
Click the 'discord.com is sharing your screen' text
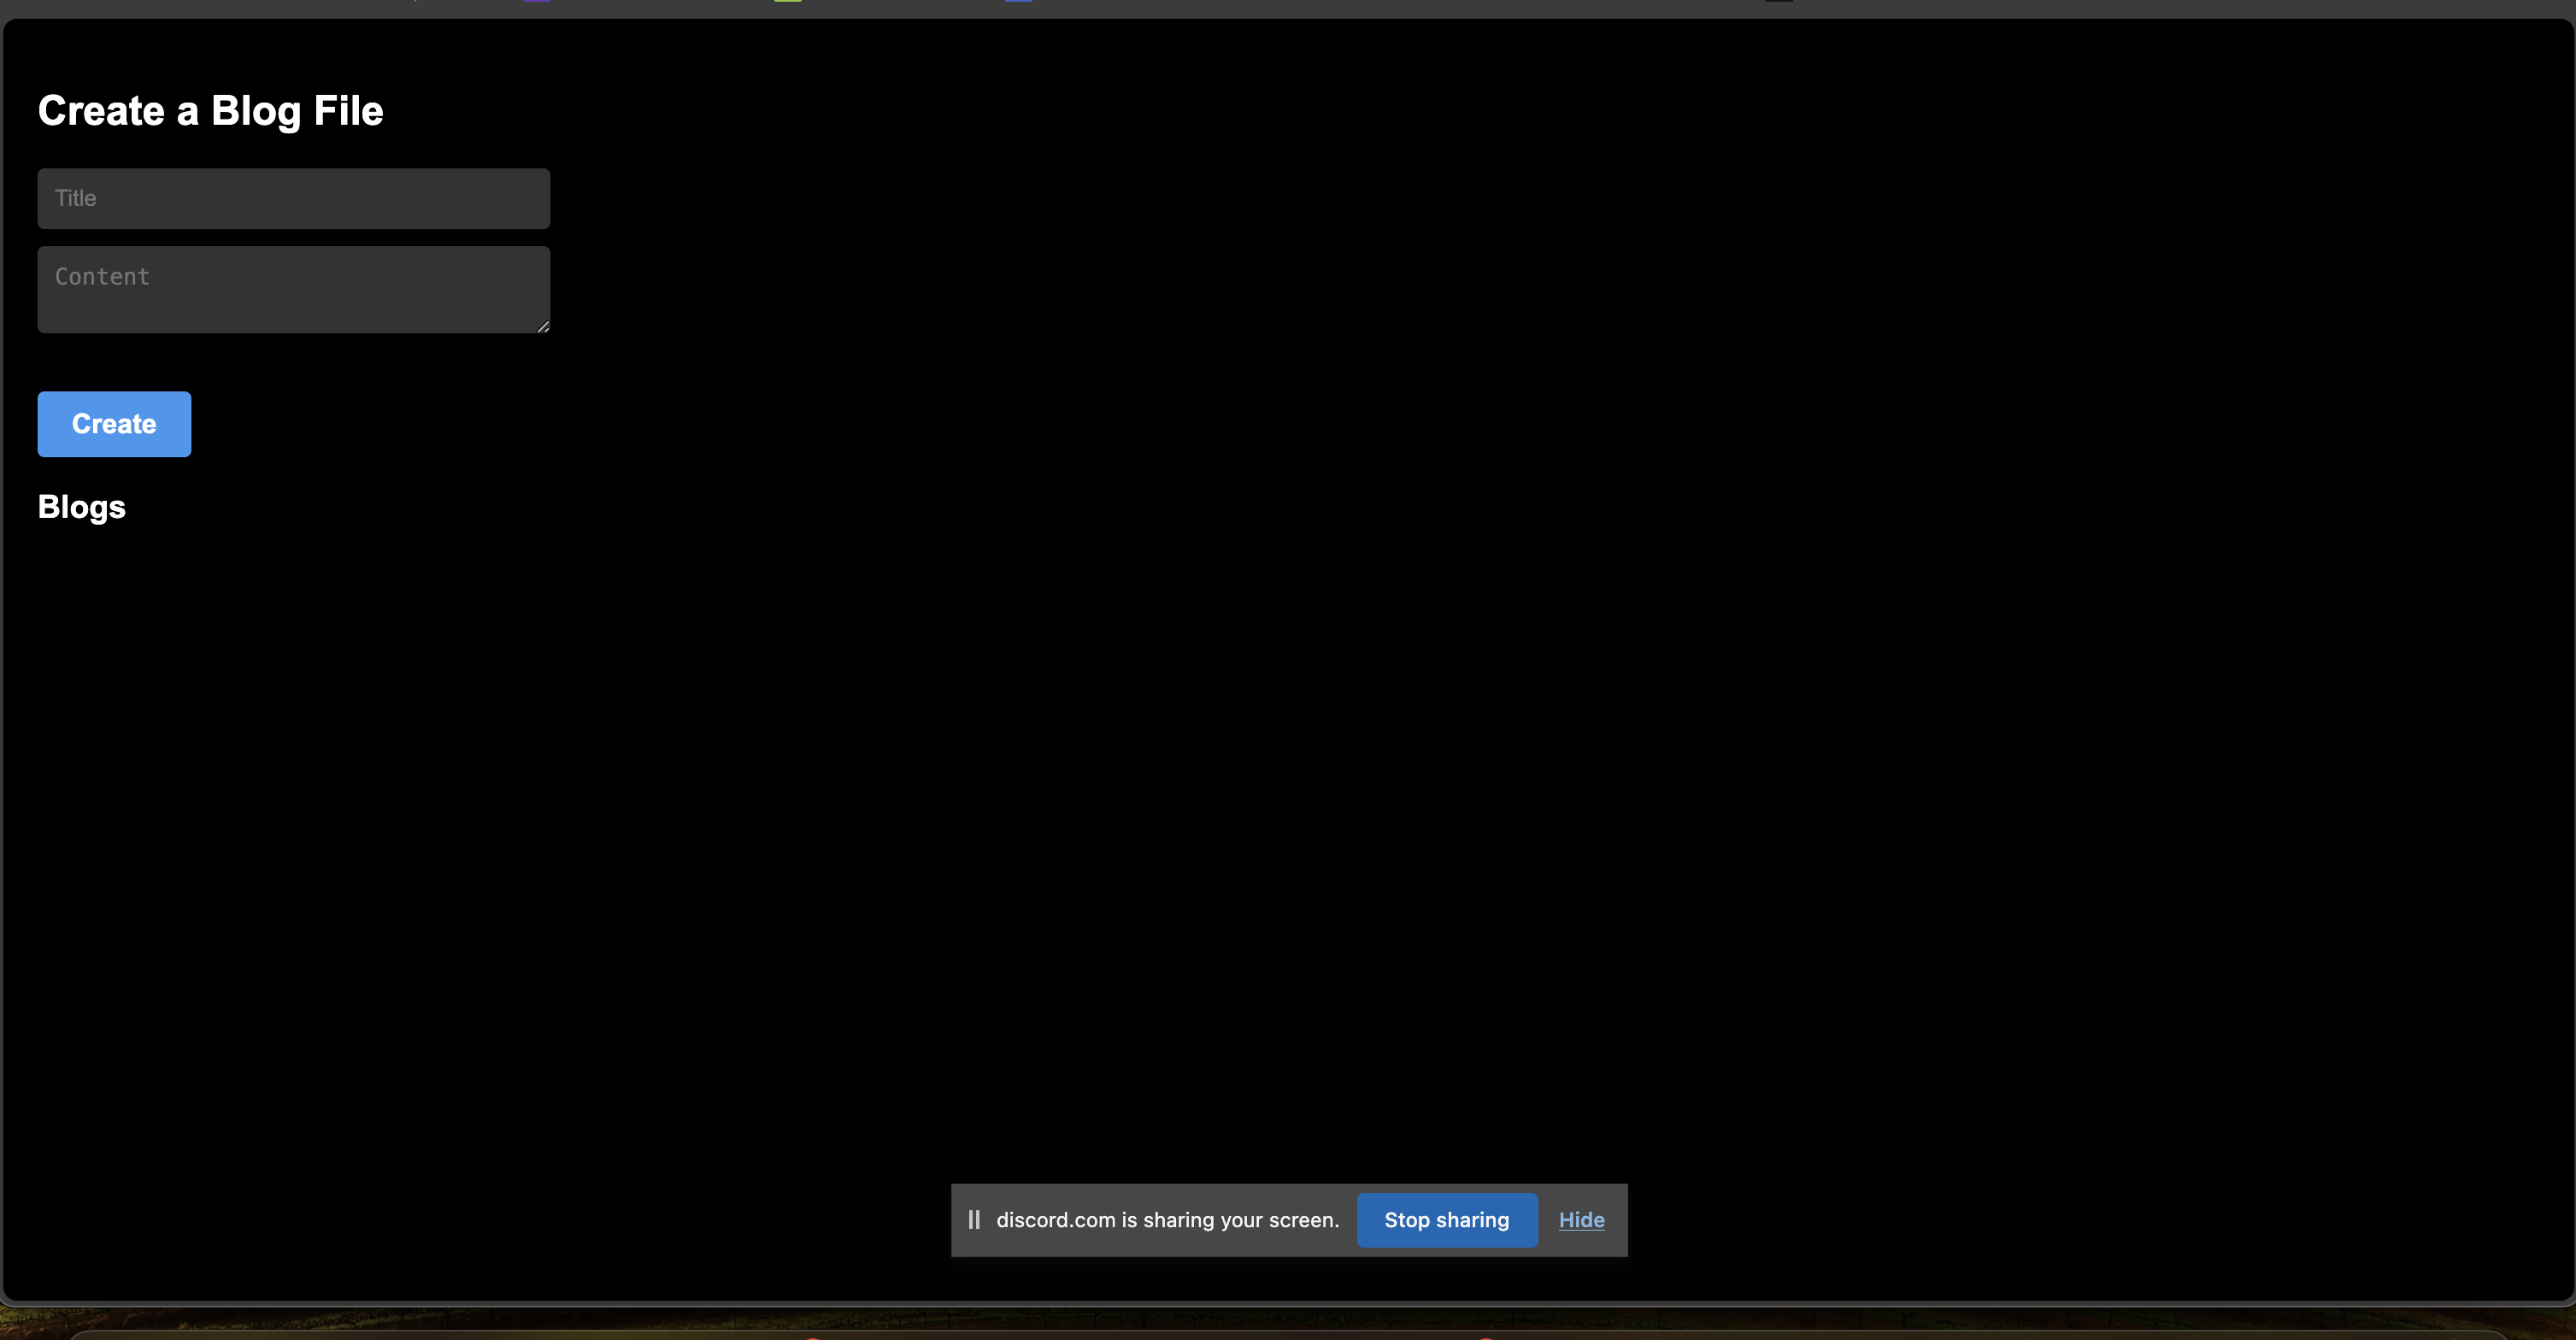tap(1167, 1220)
